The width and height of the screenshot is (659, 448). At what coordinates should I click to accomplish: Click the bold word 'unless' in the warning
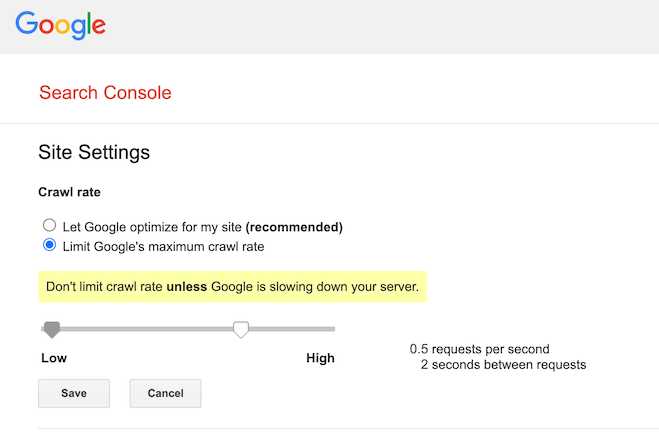(x=187, y=287)
